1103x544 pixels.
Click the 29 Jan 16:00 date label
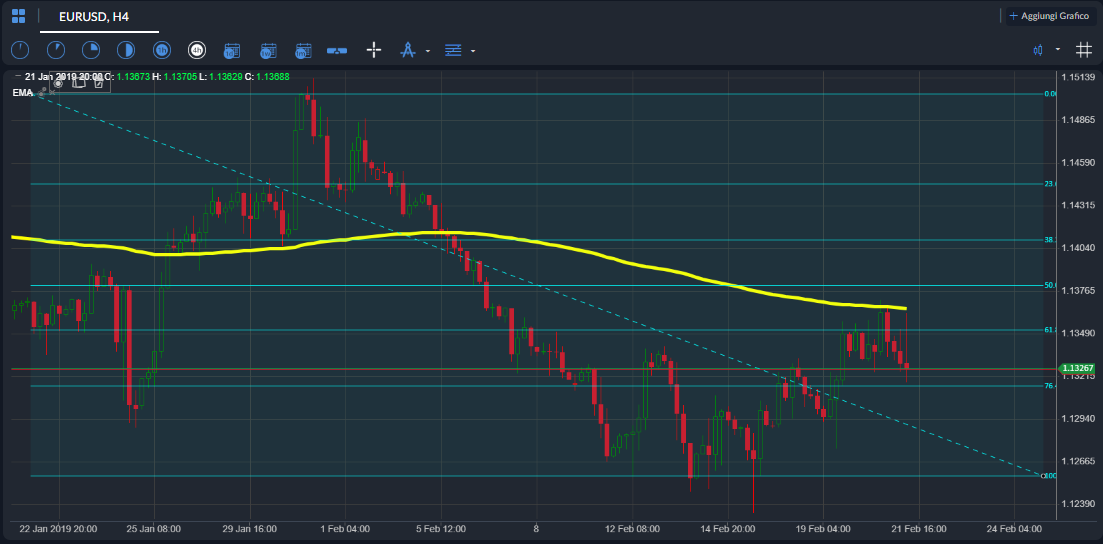(250, 529)
